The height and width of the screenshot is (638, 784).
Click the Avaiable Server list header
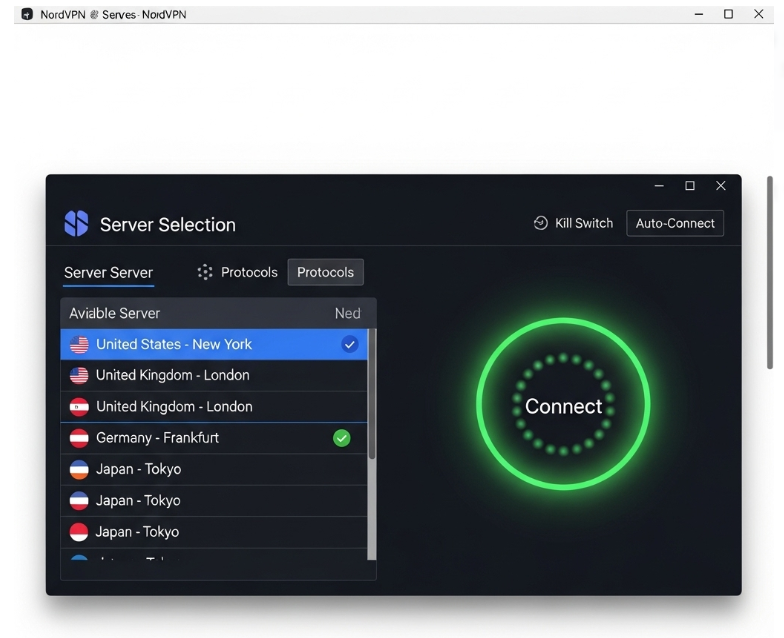(114, 313)
